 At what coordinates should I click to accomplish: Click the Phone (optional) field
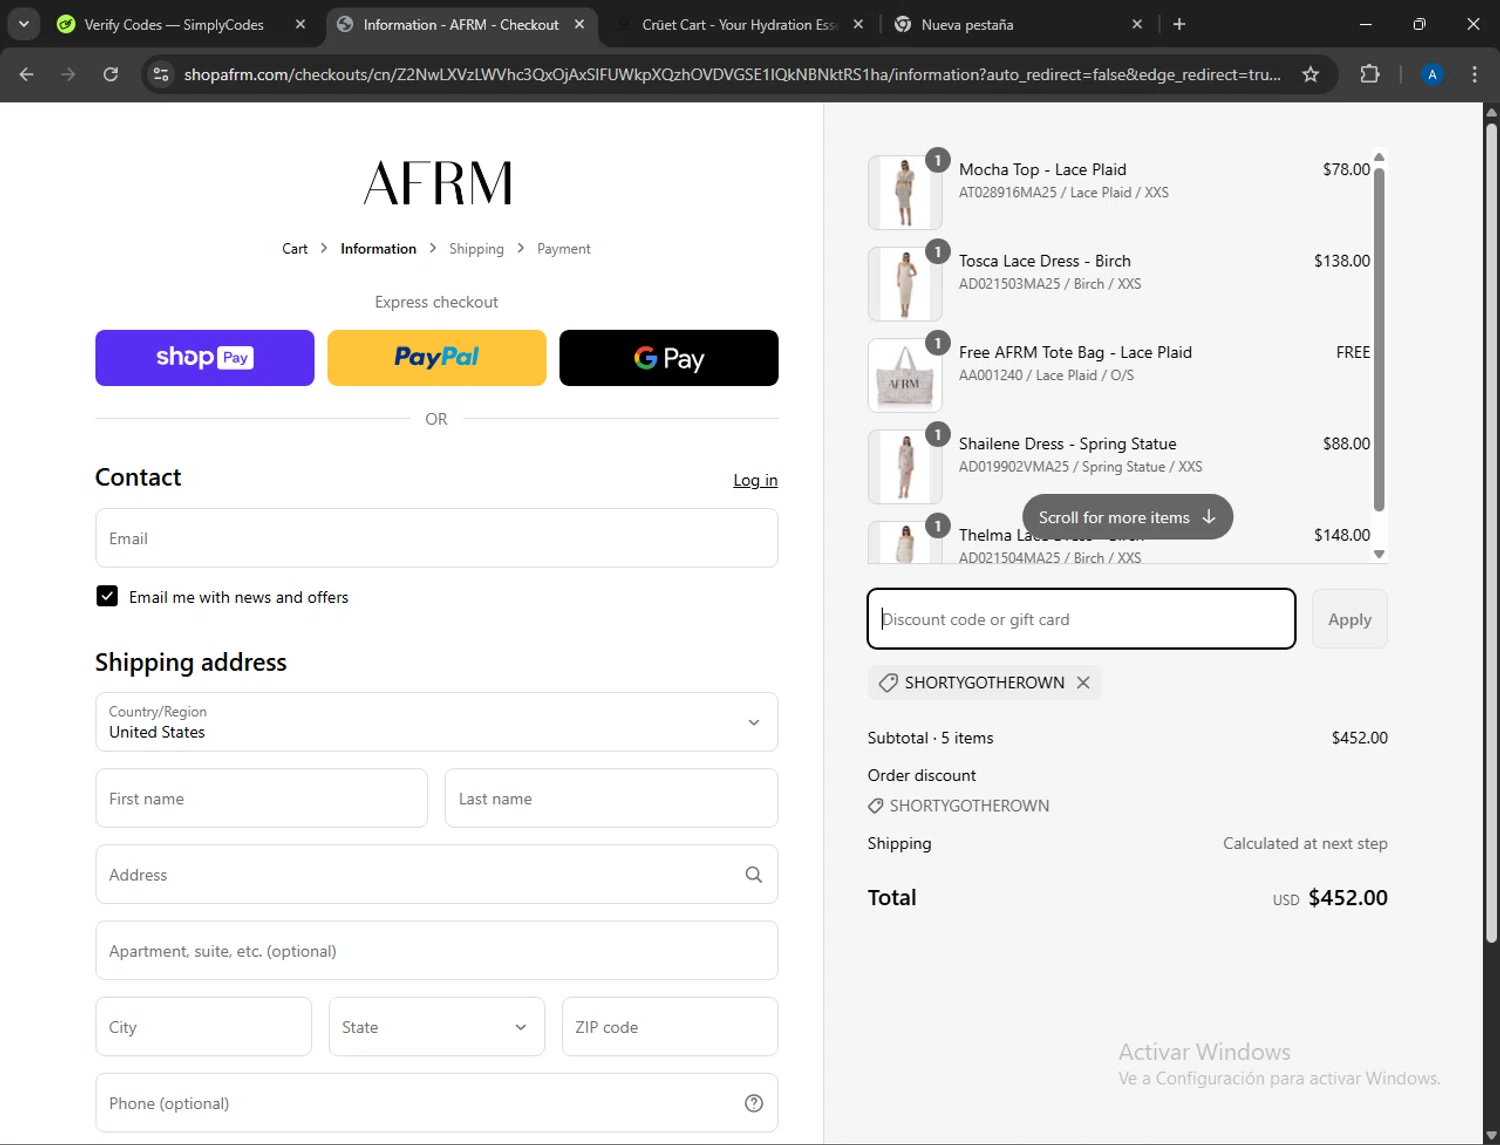pyautogui.click(x=437, y=1103)
